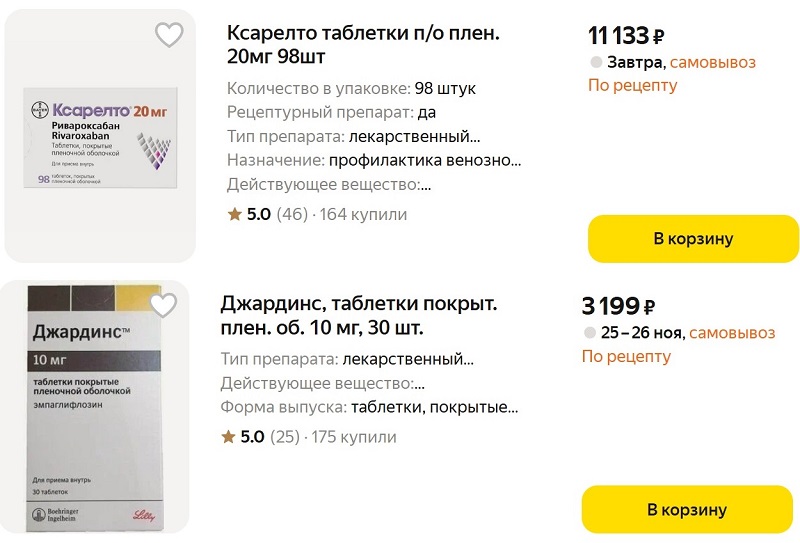
Task: Click the star rating icon for Ксарелто
Action: [235, 214]
